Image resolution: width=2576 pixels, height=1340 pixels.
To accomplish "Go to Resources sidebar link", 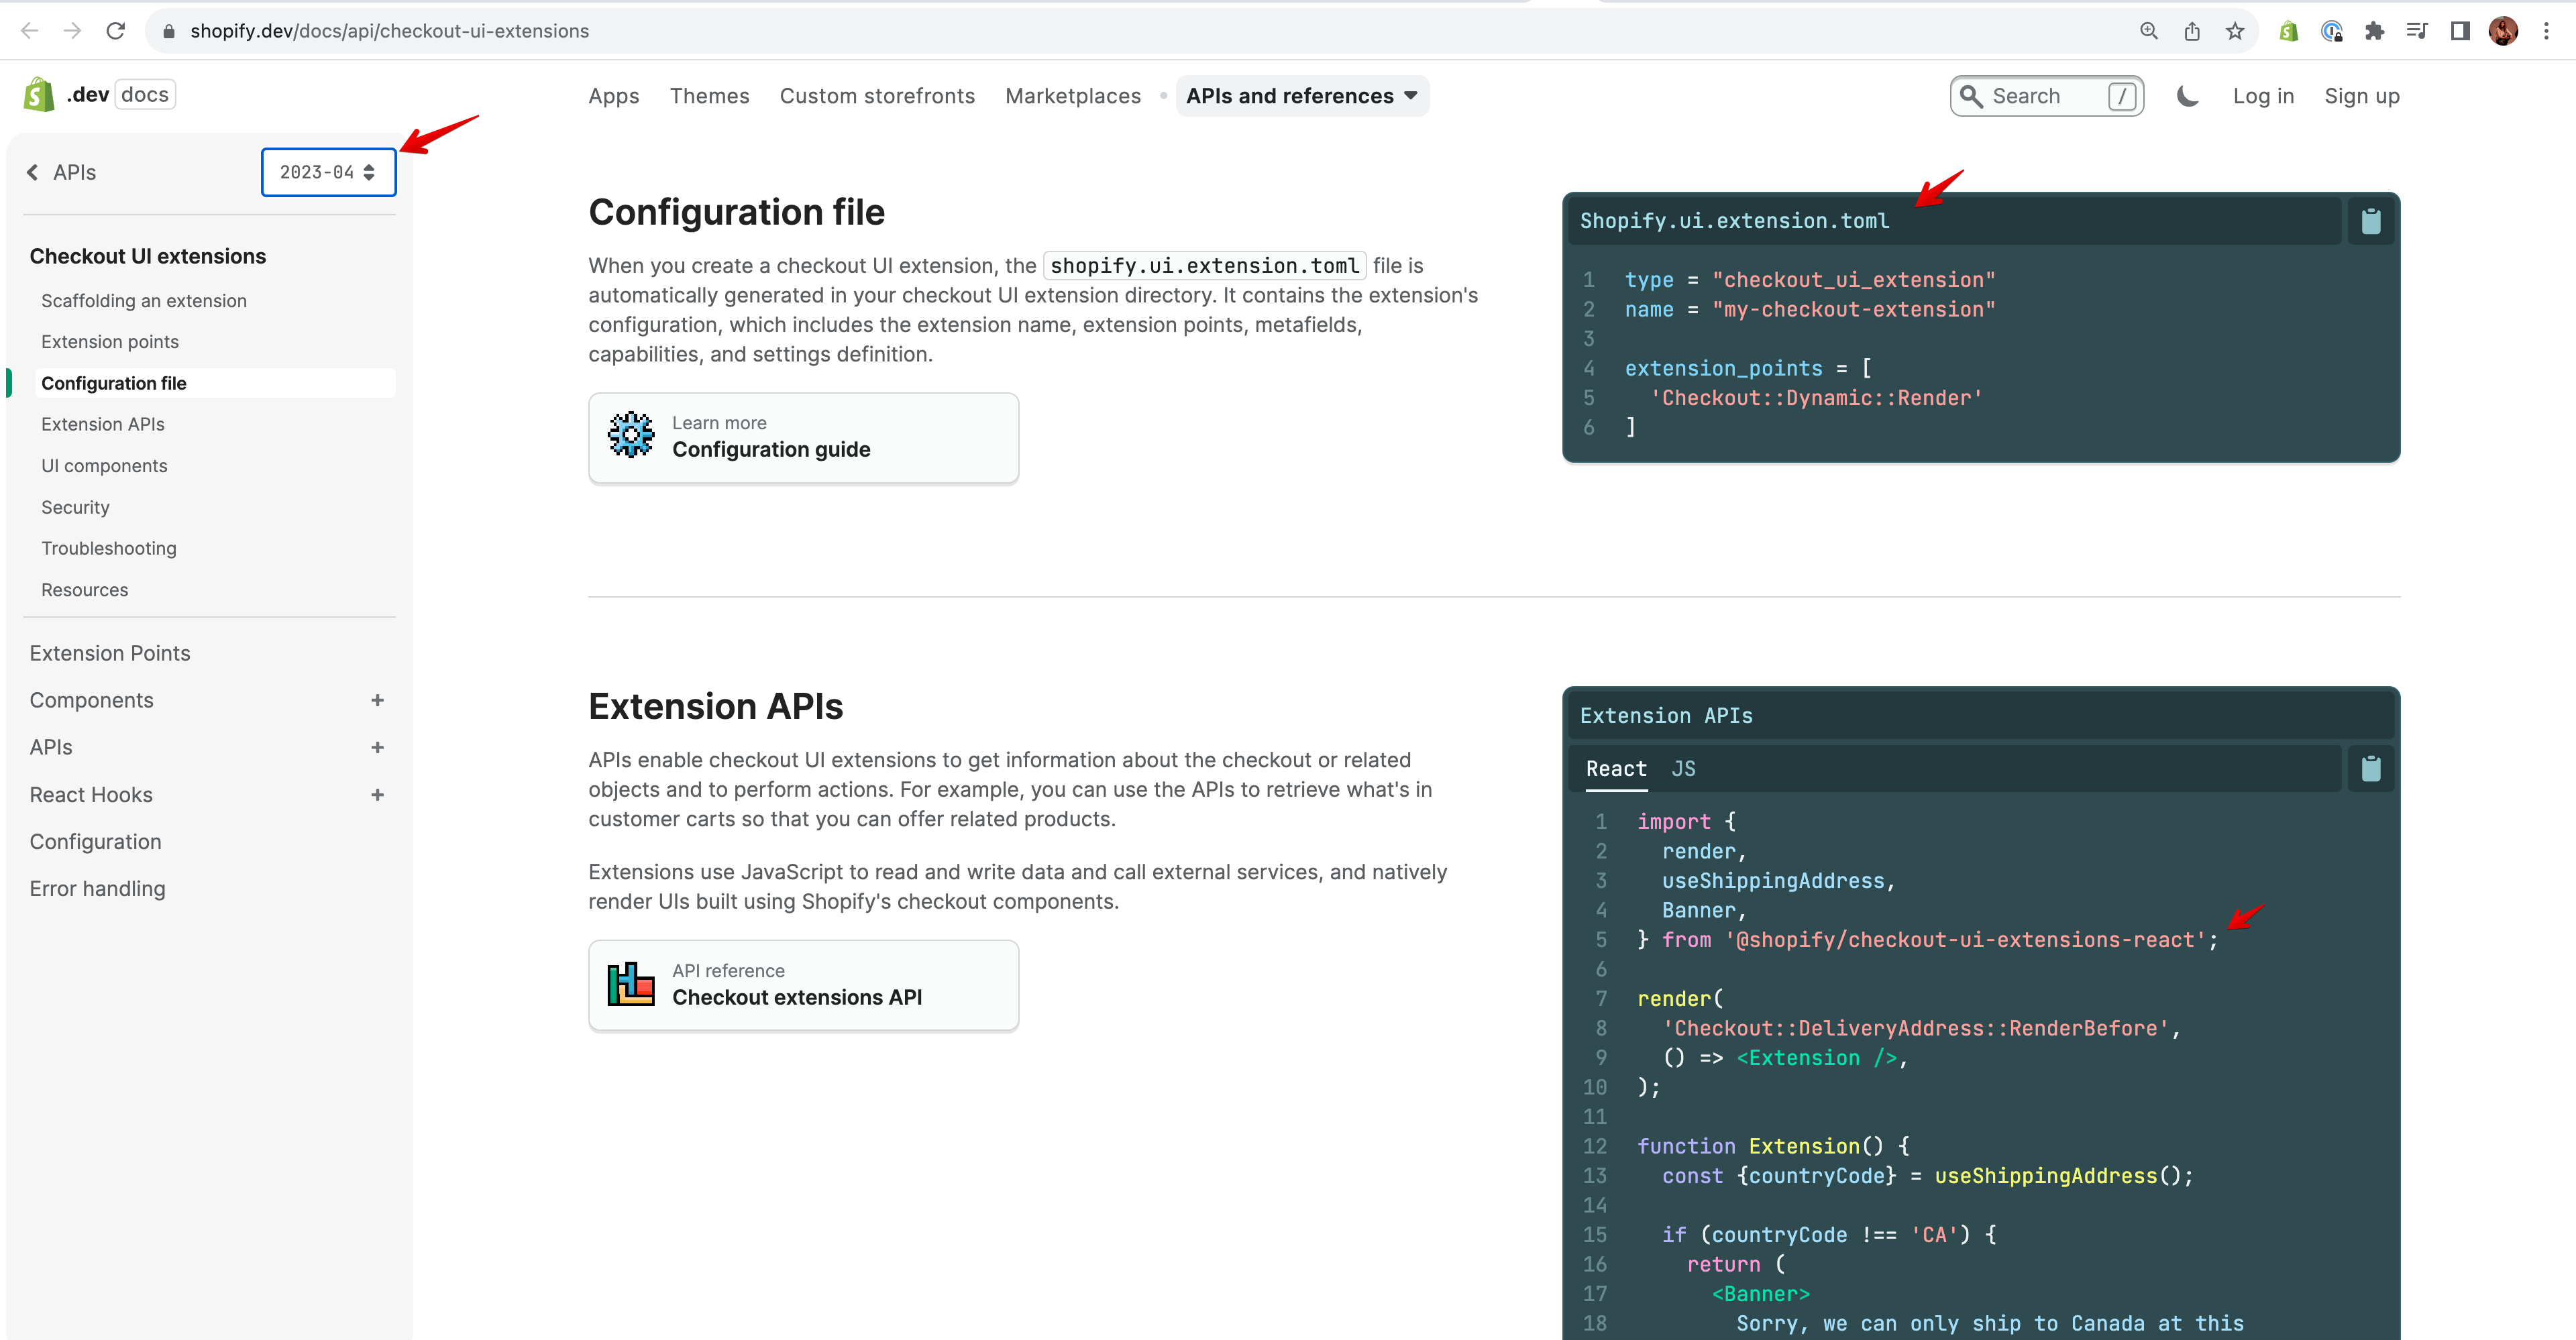I will point(85,590).
